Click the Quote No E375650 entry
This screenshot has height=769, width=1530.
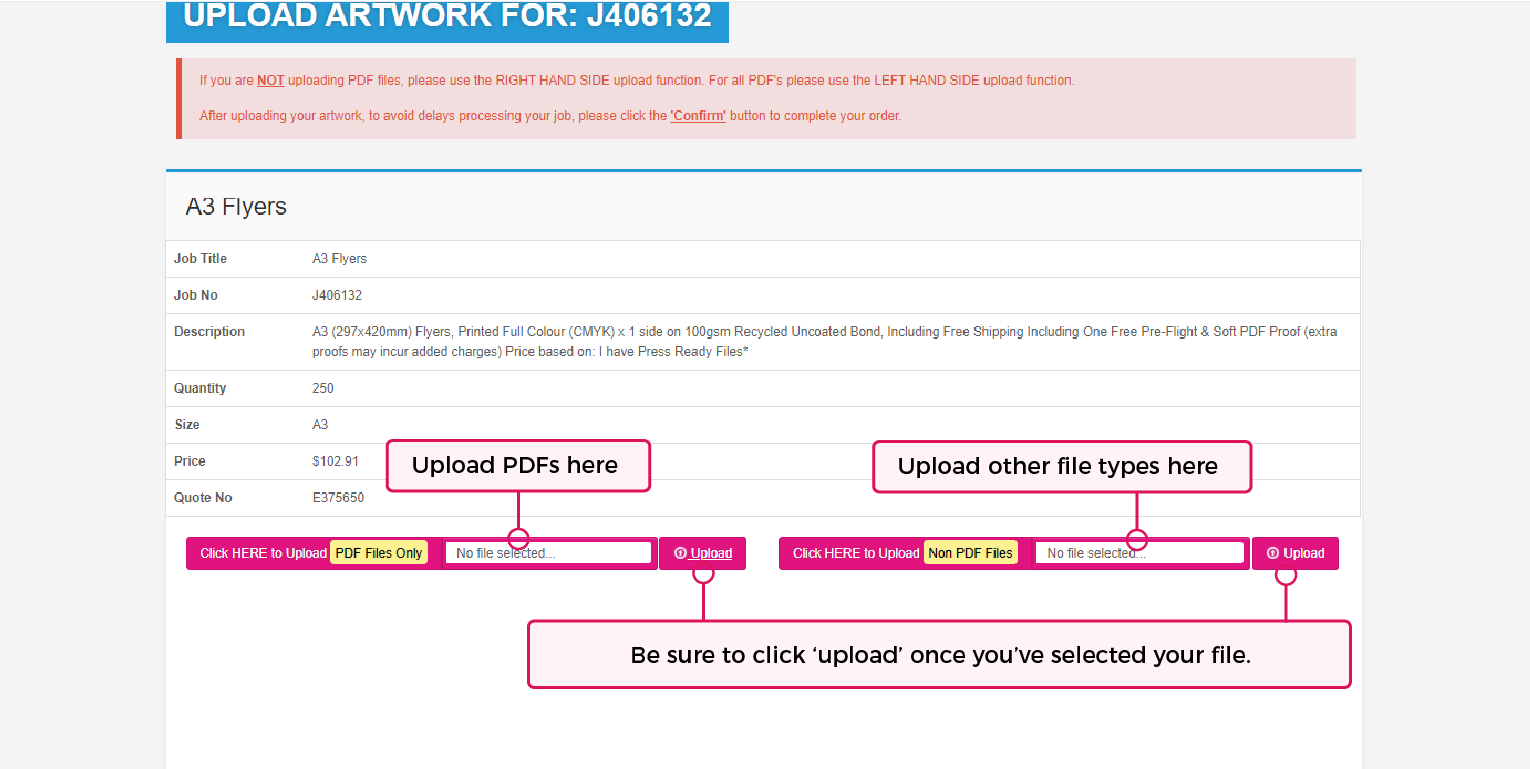tap(339, 497)
